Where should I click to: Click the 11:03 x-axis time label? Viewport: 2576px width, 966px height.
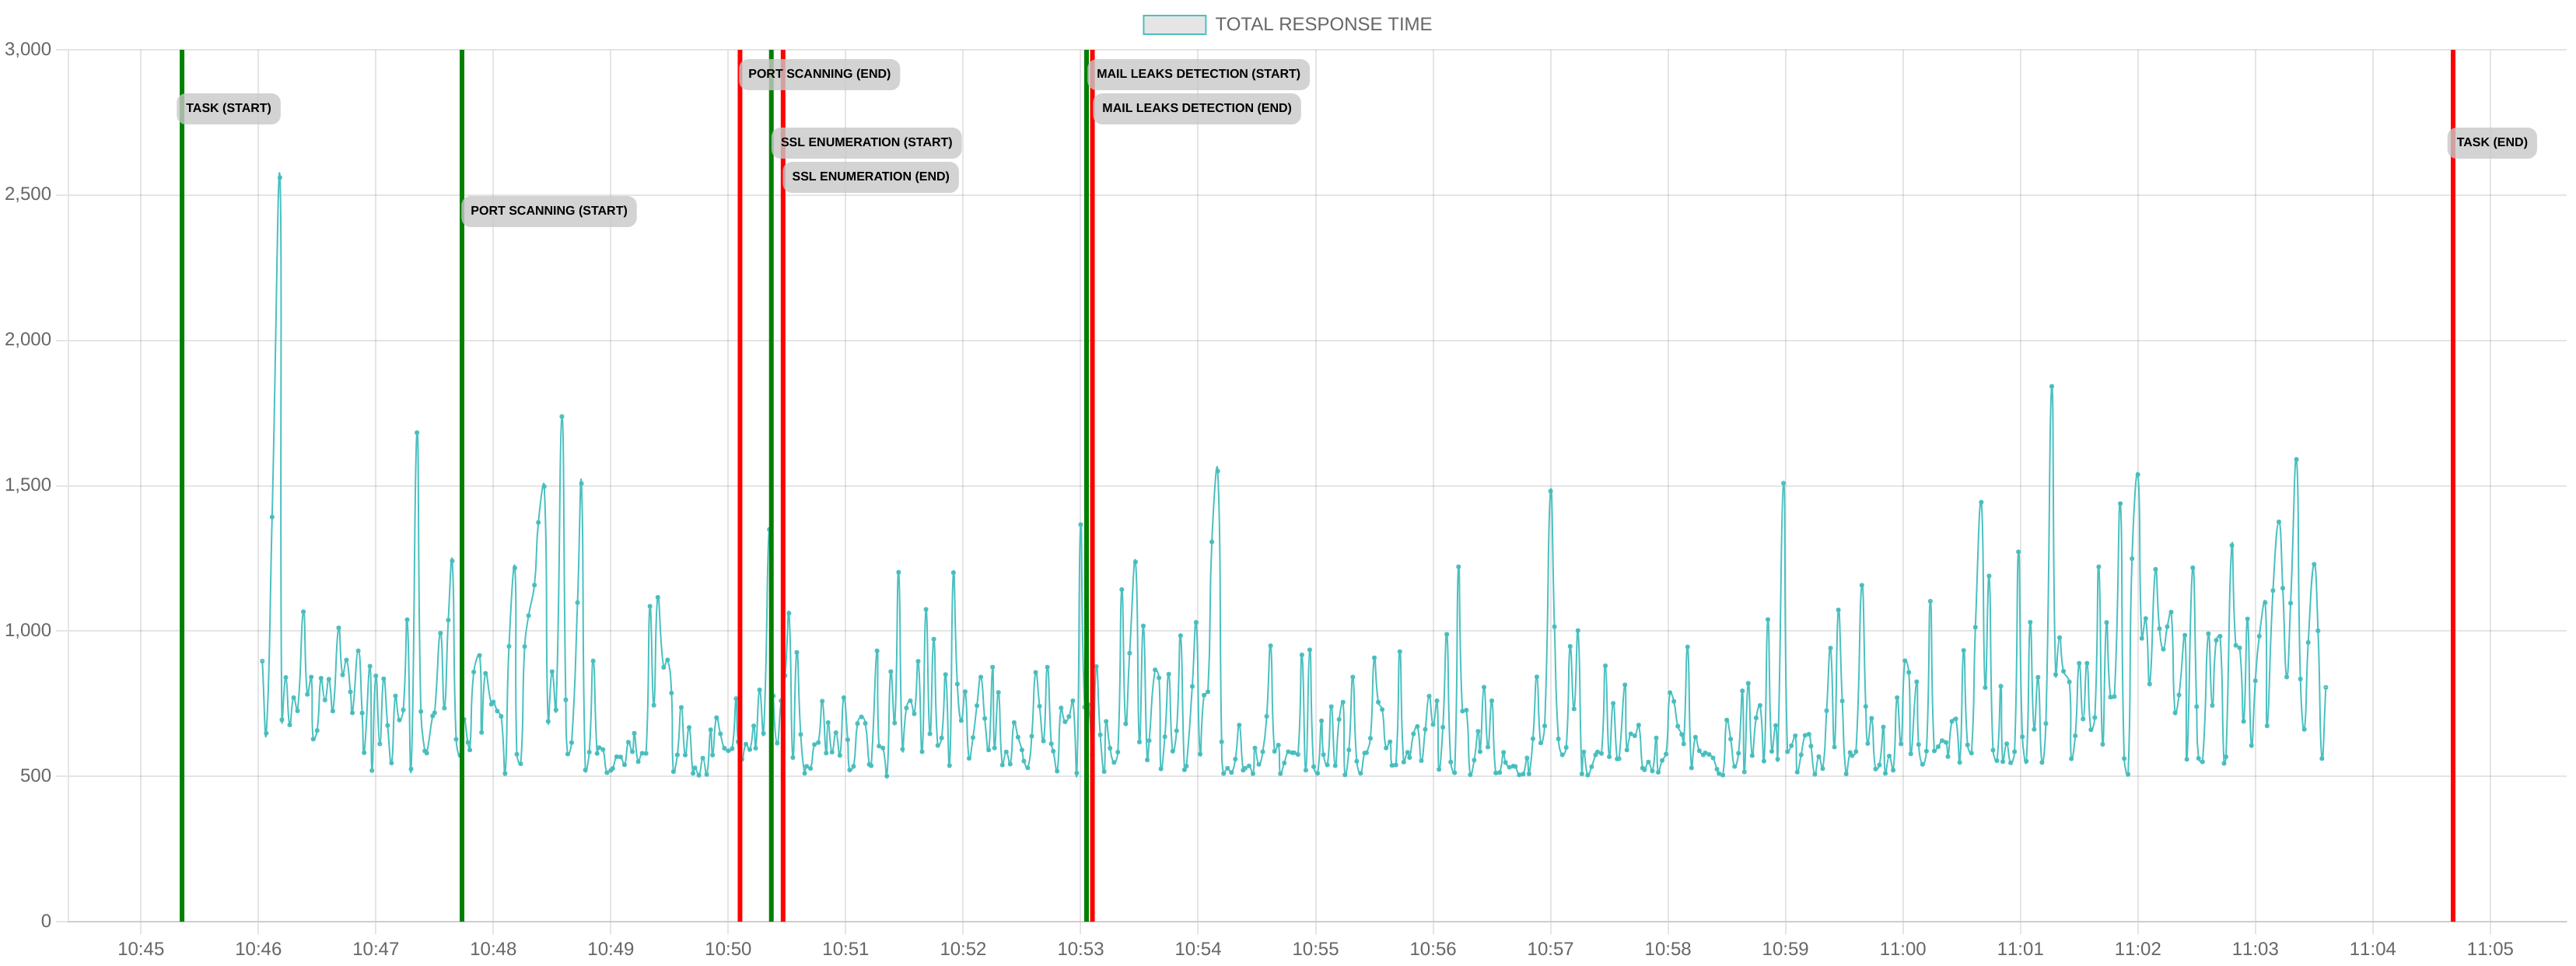(x=2255, y=949)
